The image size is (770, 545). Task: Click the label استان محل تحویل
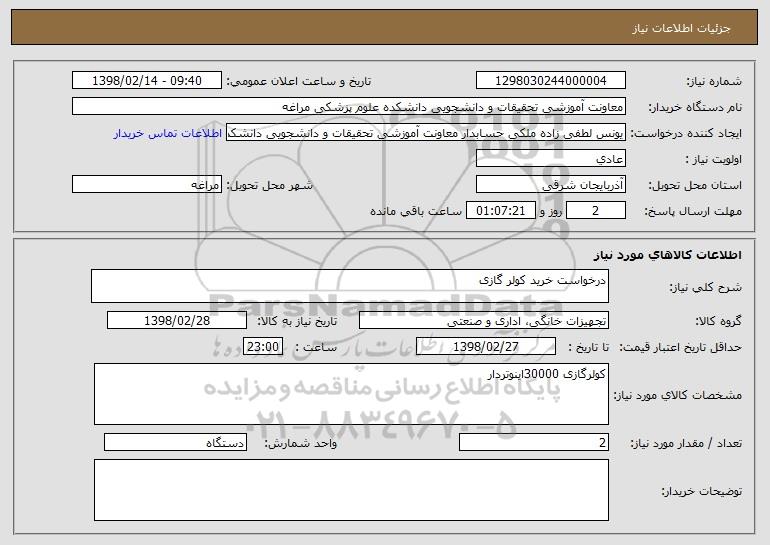(x=695, y=186)
